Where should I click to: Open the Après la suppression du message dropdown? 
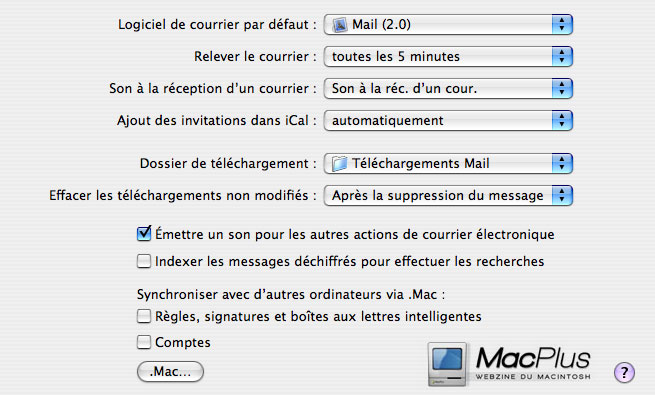tap(448, 195)
